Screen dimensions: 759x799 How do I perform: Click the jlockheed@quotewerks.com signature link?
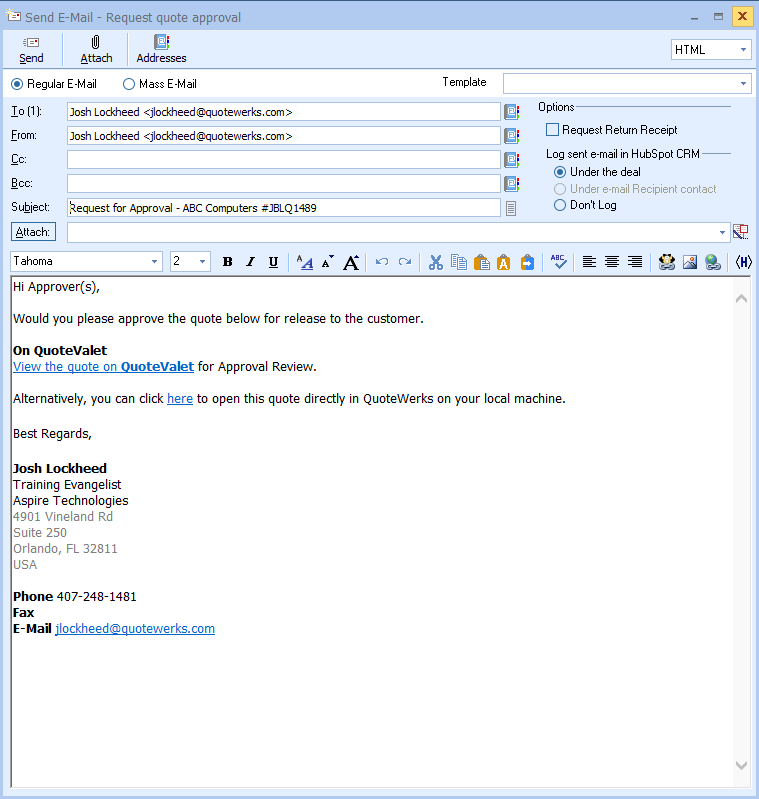[135, 628]
